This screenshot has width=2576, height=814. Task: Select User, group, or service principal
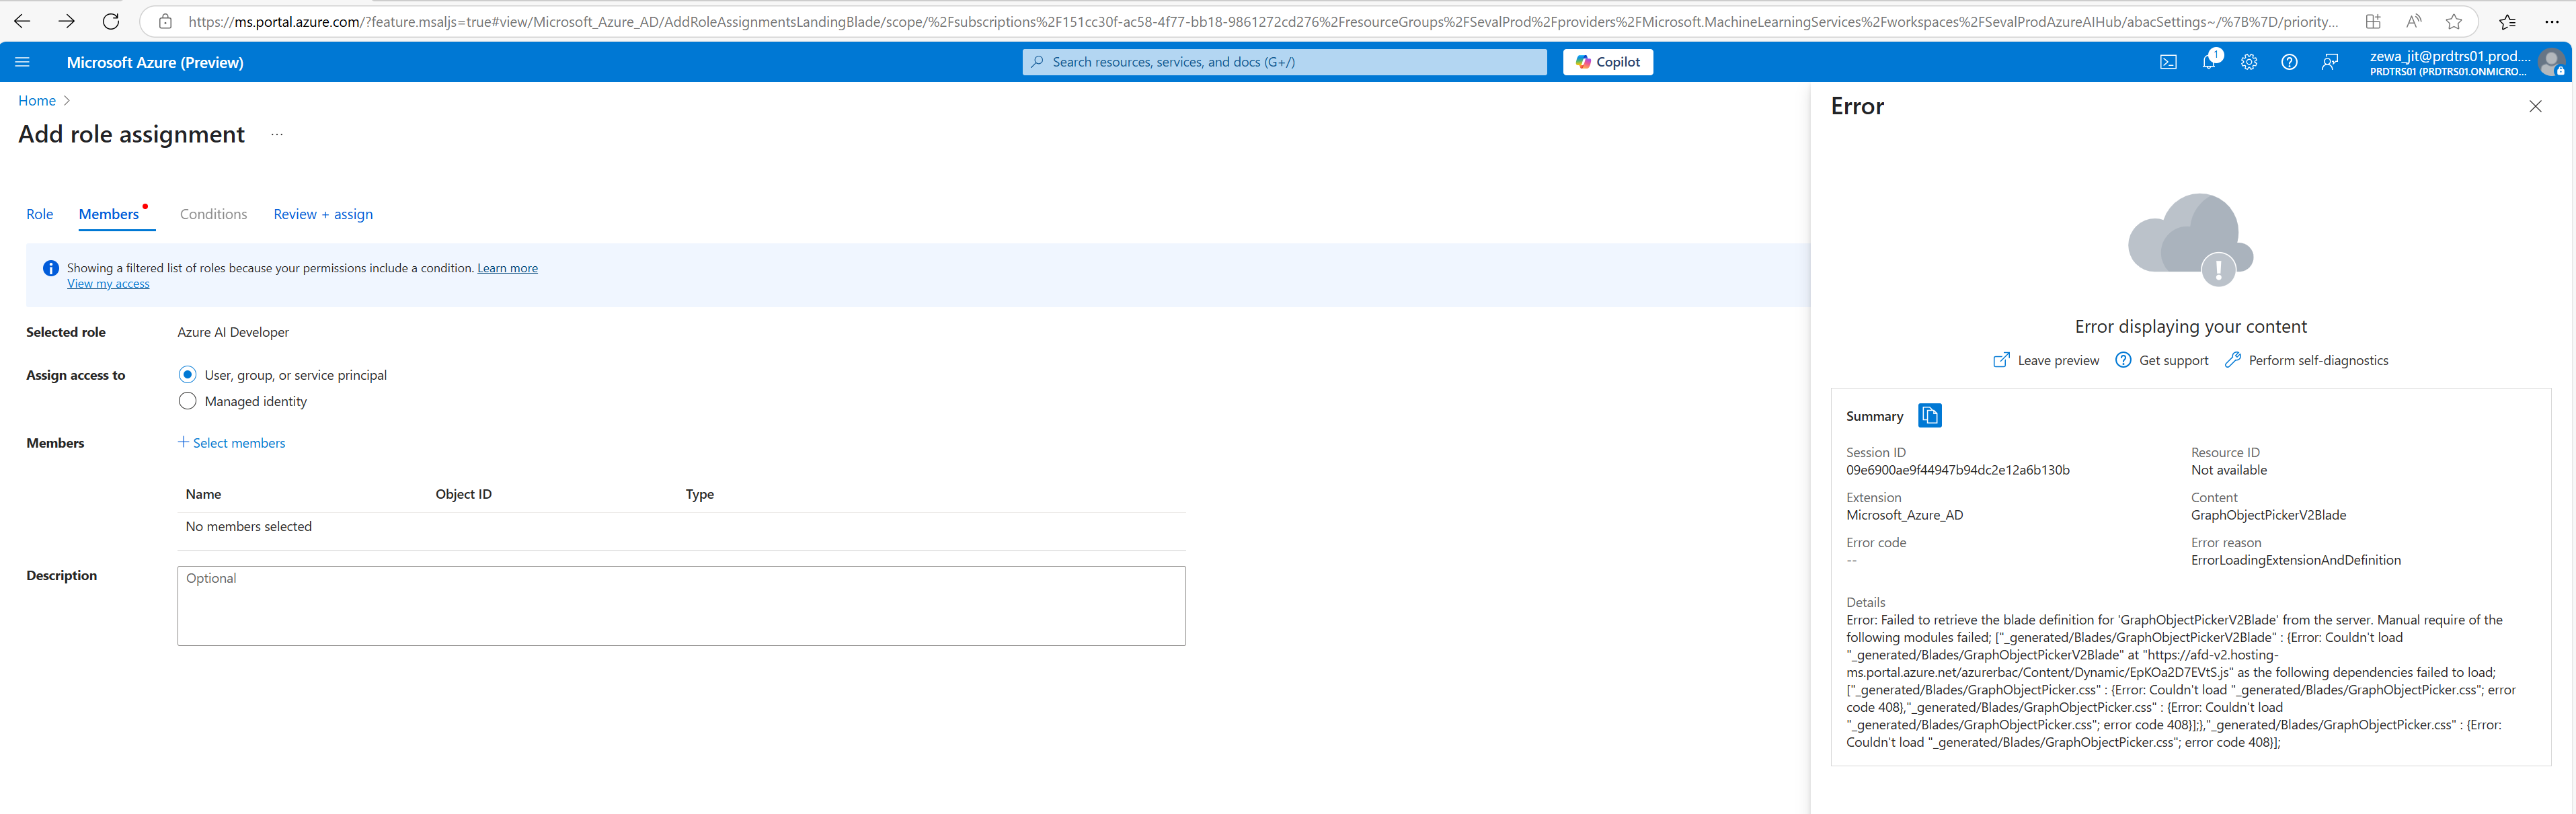[187, 375]
